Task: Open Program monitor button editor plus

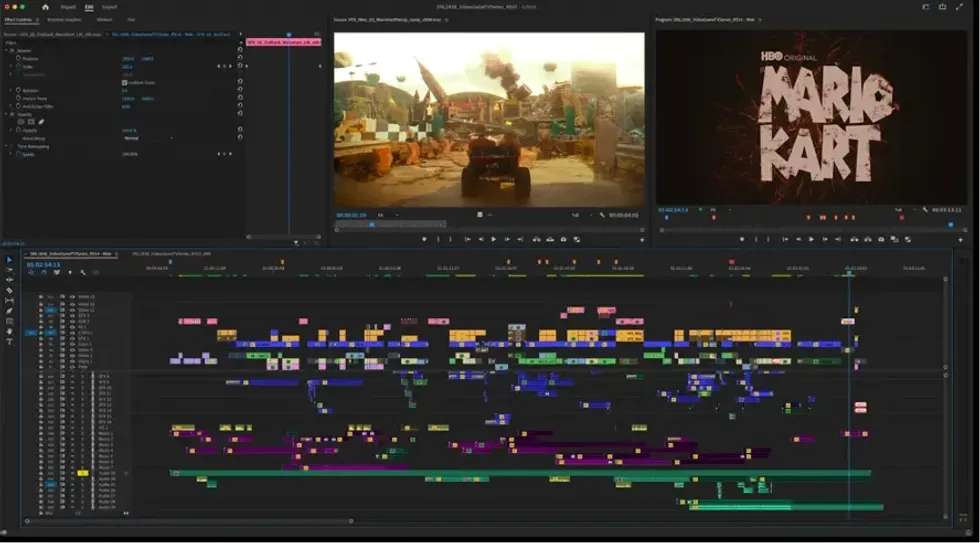Action: point(961,240)
